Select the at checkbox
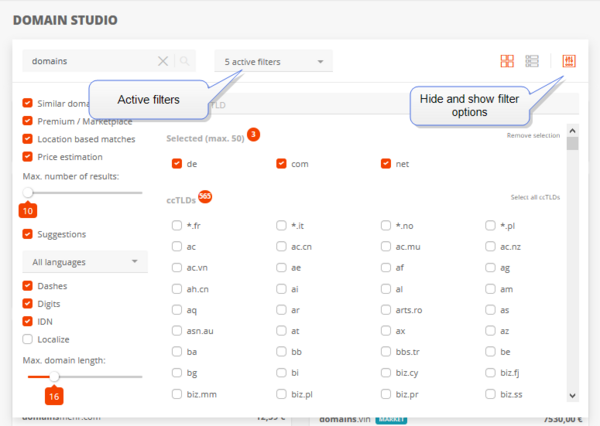Viewport: 600px width, 426px height. (x=281, y=331)
